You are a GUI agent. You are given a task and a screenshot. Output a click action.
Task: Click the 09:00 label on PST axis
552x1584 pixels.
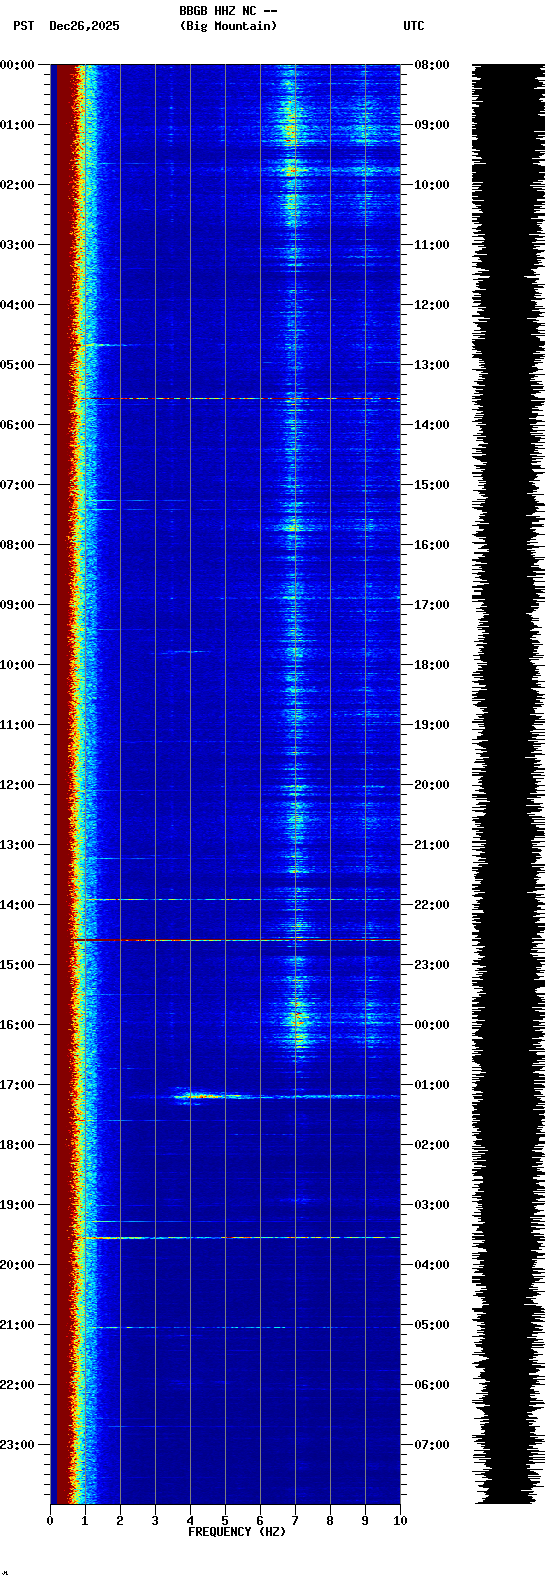coord(18,605)
